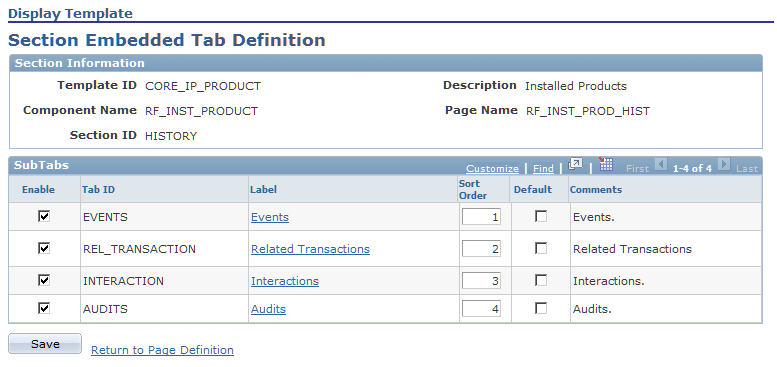Click Return to Page Definition link
The width and height of the screenshot is (777, 367).
tap(162, 350)
